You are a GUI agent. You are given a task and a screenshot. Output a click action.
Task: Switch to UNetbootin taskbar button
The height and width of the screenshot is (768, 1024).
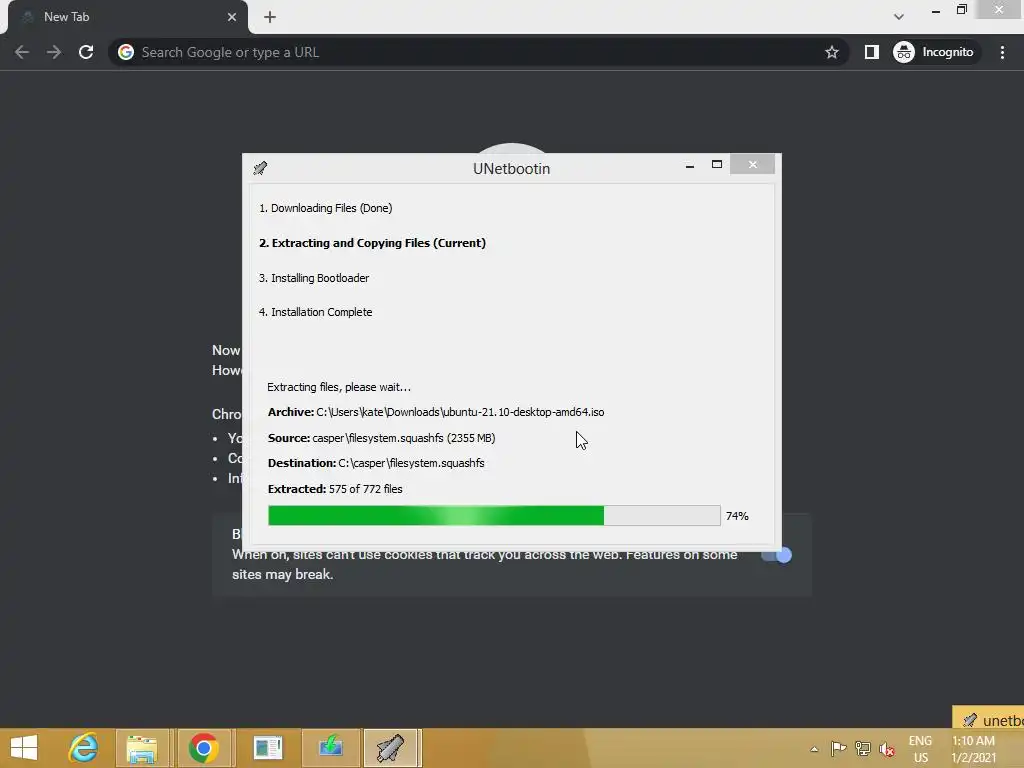pos(391,748)
